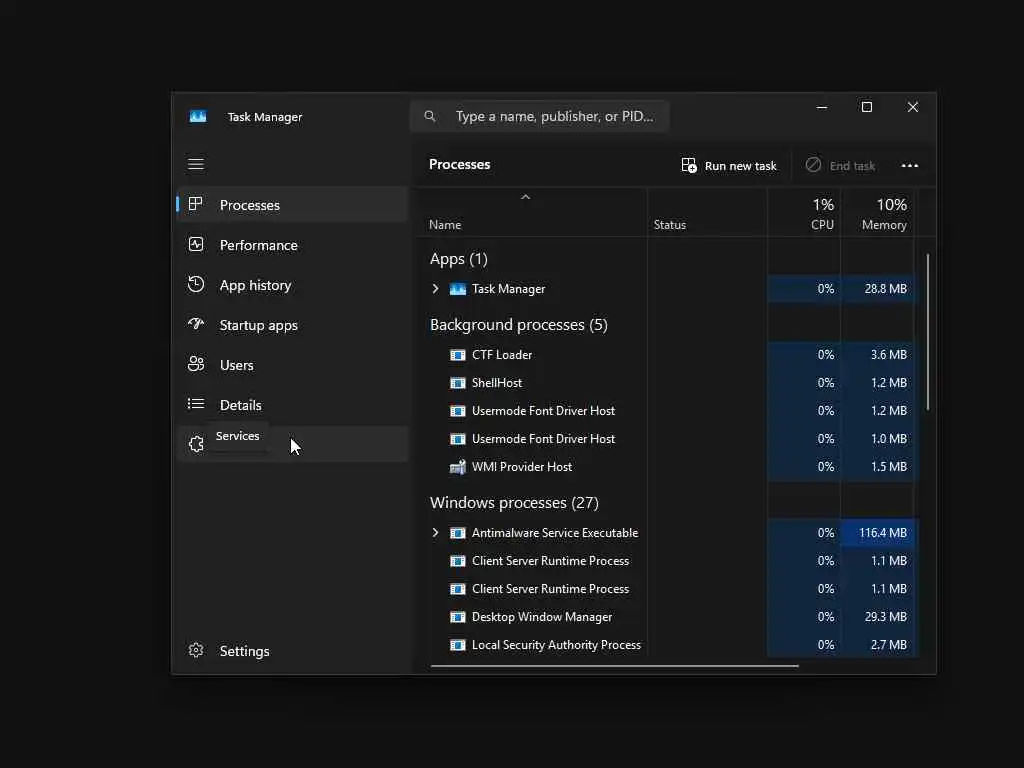Click the 116.4 MB memory value

(x=882, y=533)
